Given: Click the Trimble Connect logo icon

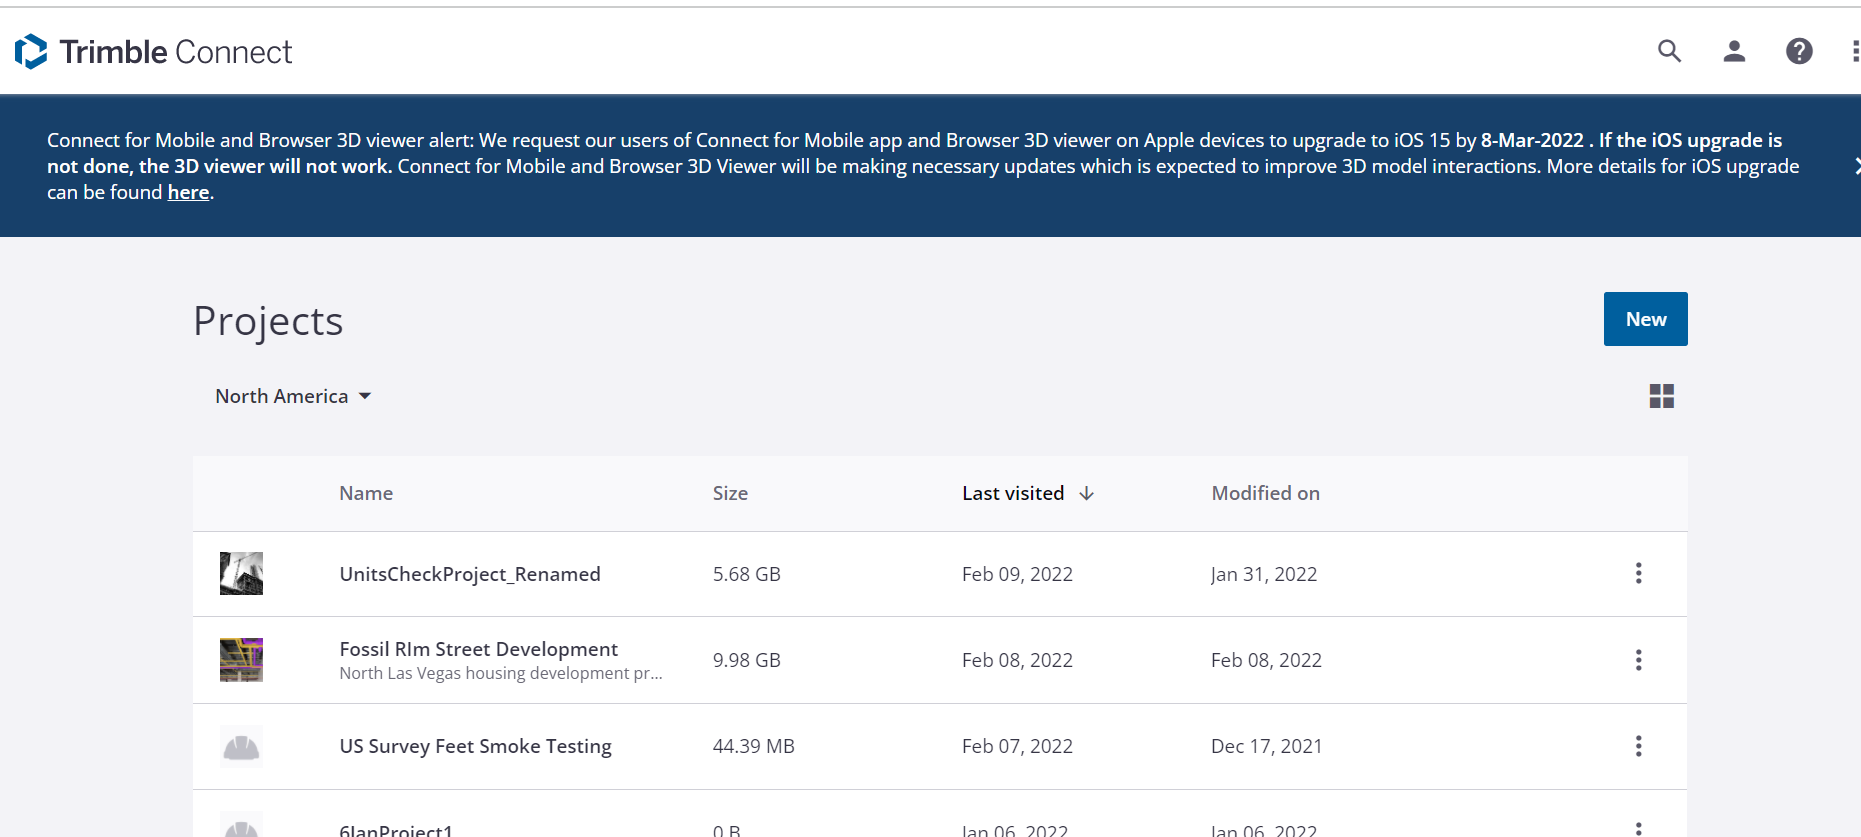Looking at the screenshot, I should pos(31,52).
